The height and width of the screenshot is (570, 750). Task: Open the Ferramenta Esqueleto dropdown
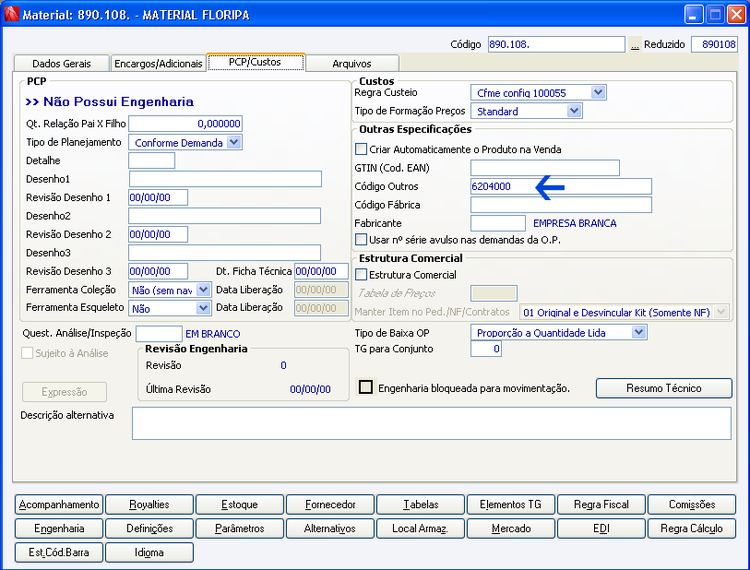click(203, 308)
